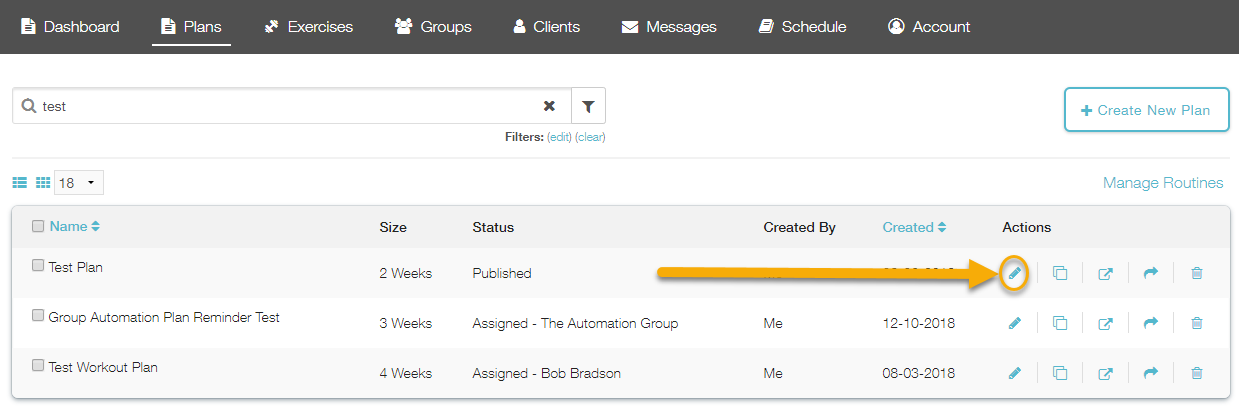Screen dimensions: 1239x412
Task: Clear the search text with X icon
Action: tap(549, 106)
